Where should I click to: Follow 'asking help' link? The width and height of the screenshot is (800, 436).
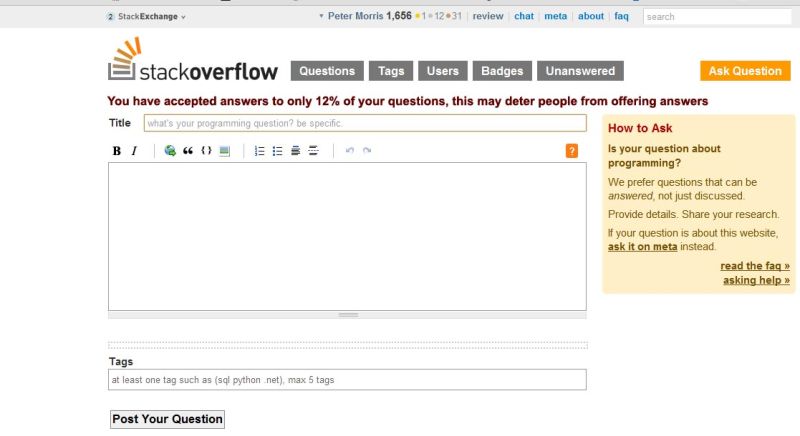coord(756,280)
